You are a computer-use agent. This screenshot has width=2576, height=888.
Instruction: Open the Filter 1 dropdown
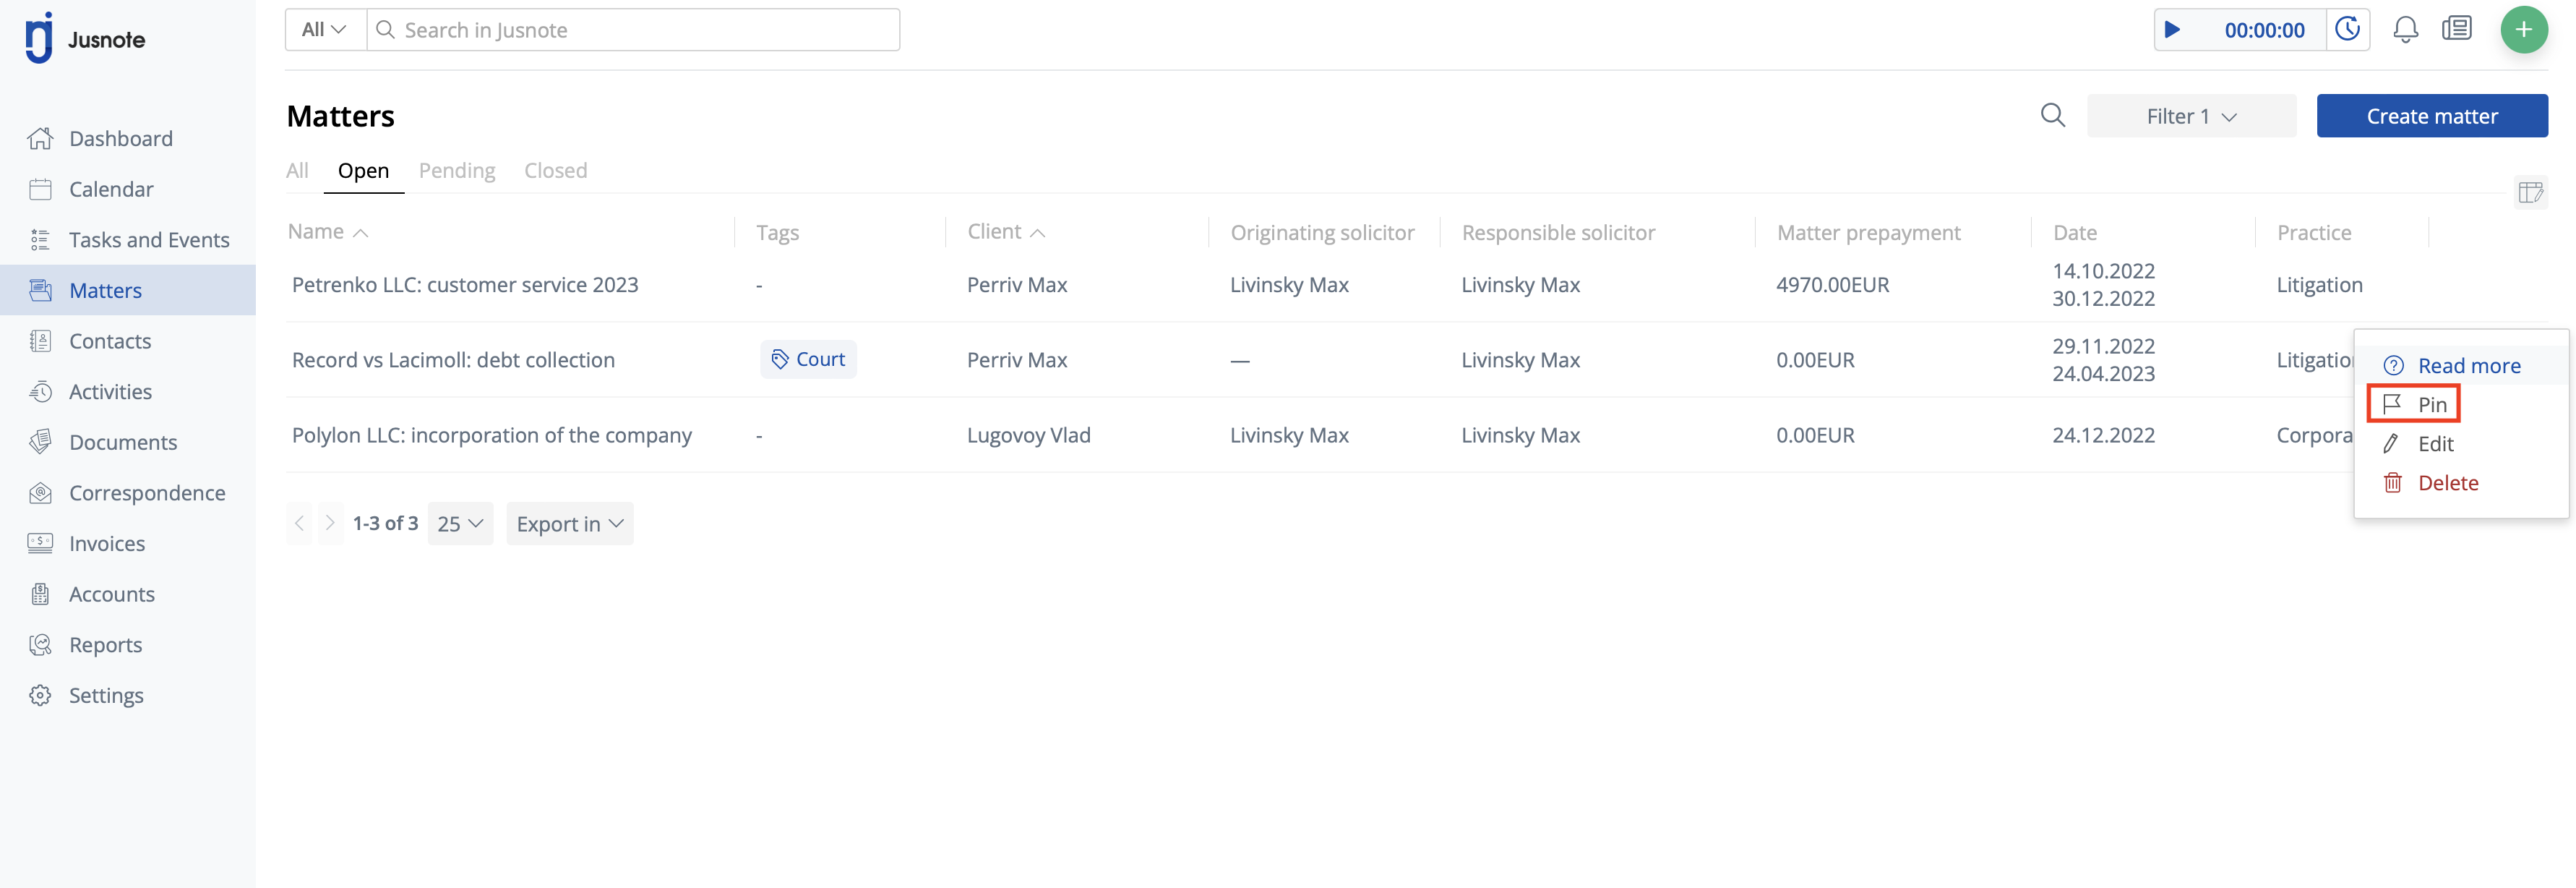tap(2191, 116)
